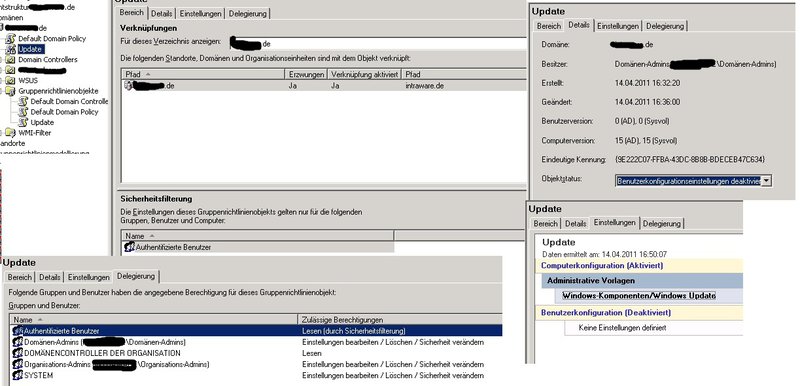Click the SYSTEM account icon
The height and width of the screenshot is (386, 800).
pyautogui.click(x=18, y=375)
